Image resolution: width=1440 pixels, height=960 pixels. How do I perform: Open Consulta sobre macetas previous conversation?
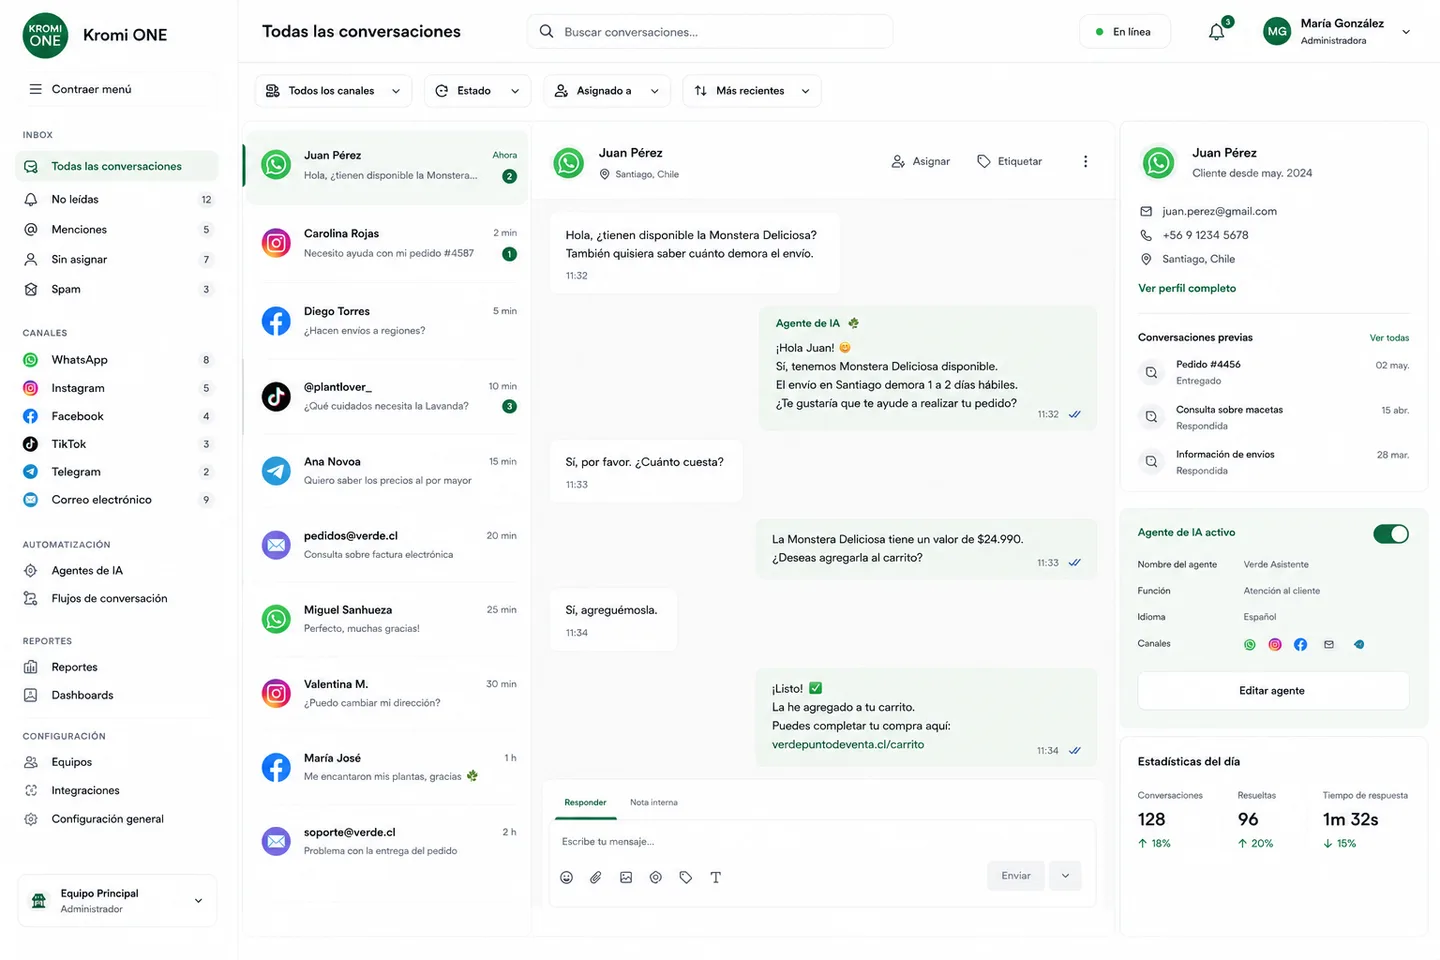coord(1274,417)
